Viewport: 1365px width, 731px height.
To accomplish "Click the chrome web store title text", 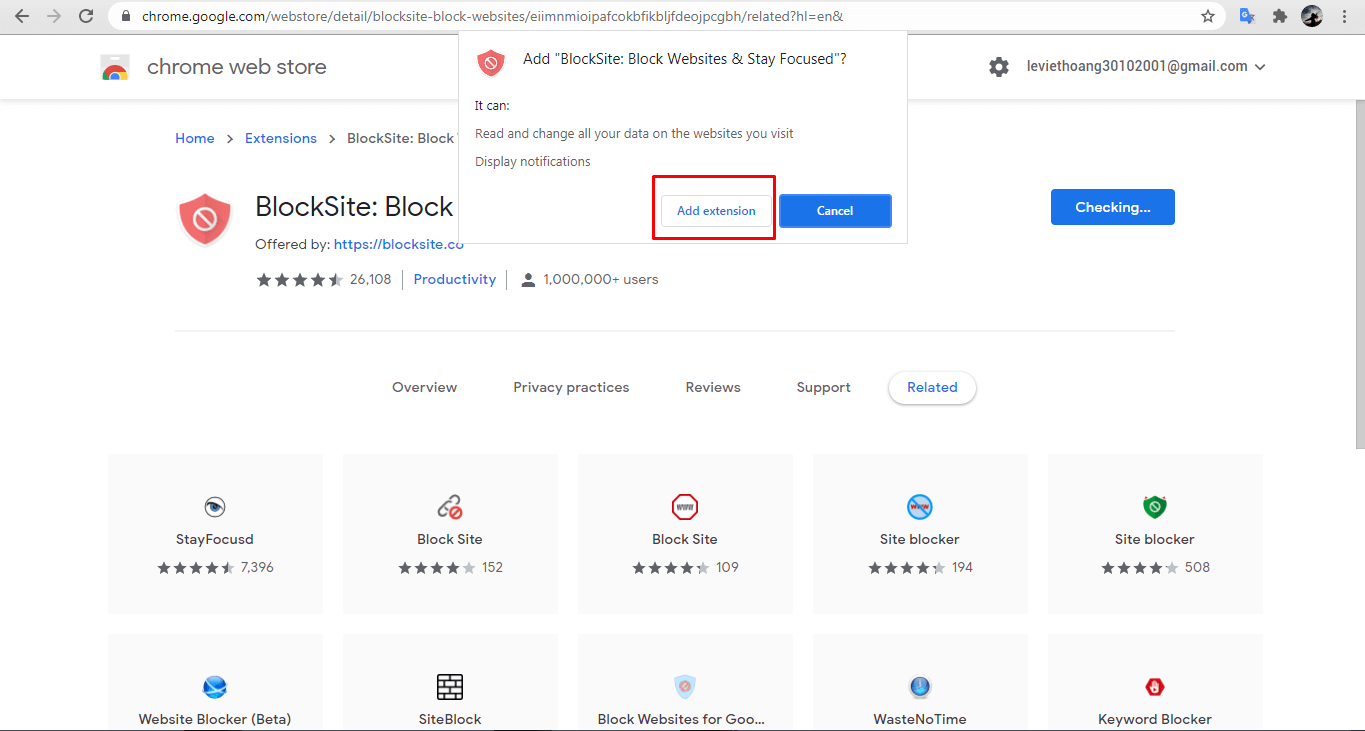I will 237,67.
